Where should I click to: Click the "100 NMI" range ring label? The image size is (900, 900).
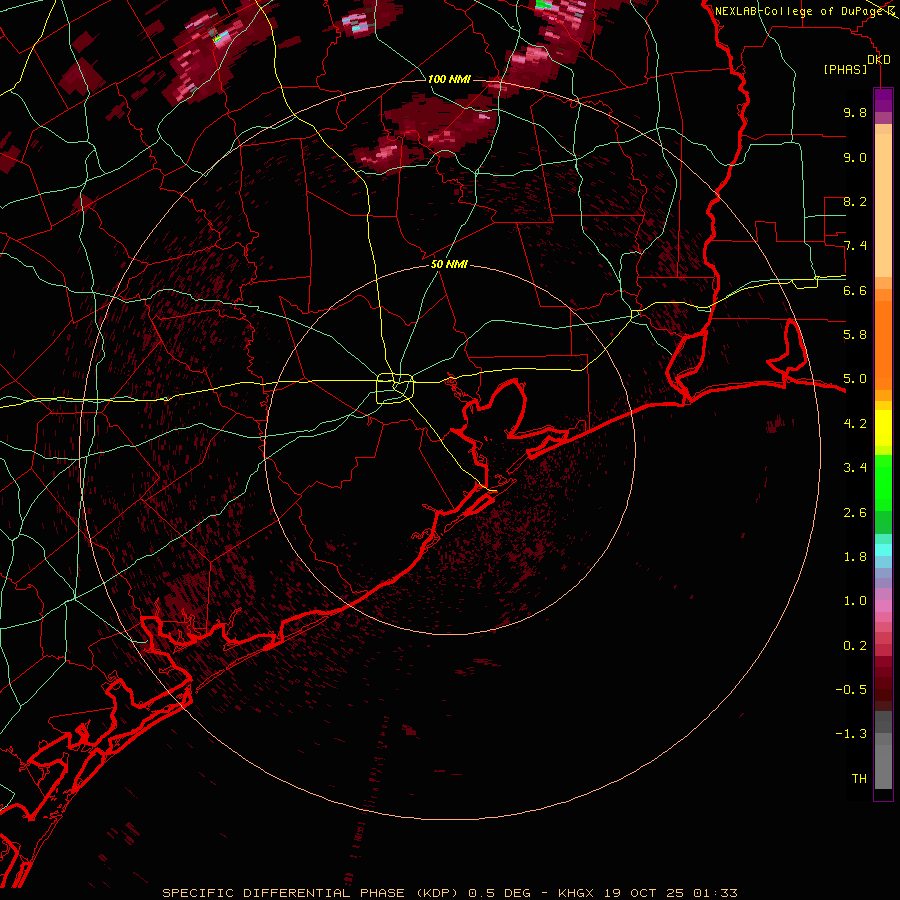[449, 79]
